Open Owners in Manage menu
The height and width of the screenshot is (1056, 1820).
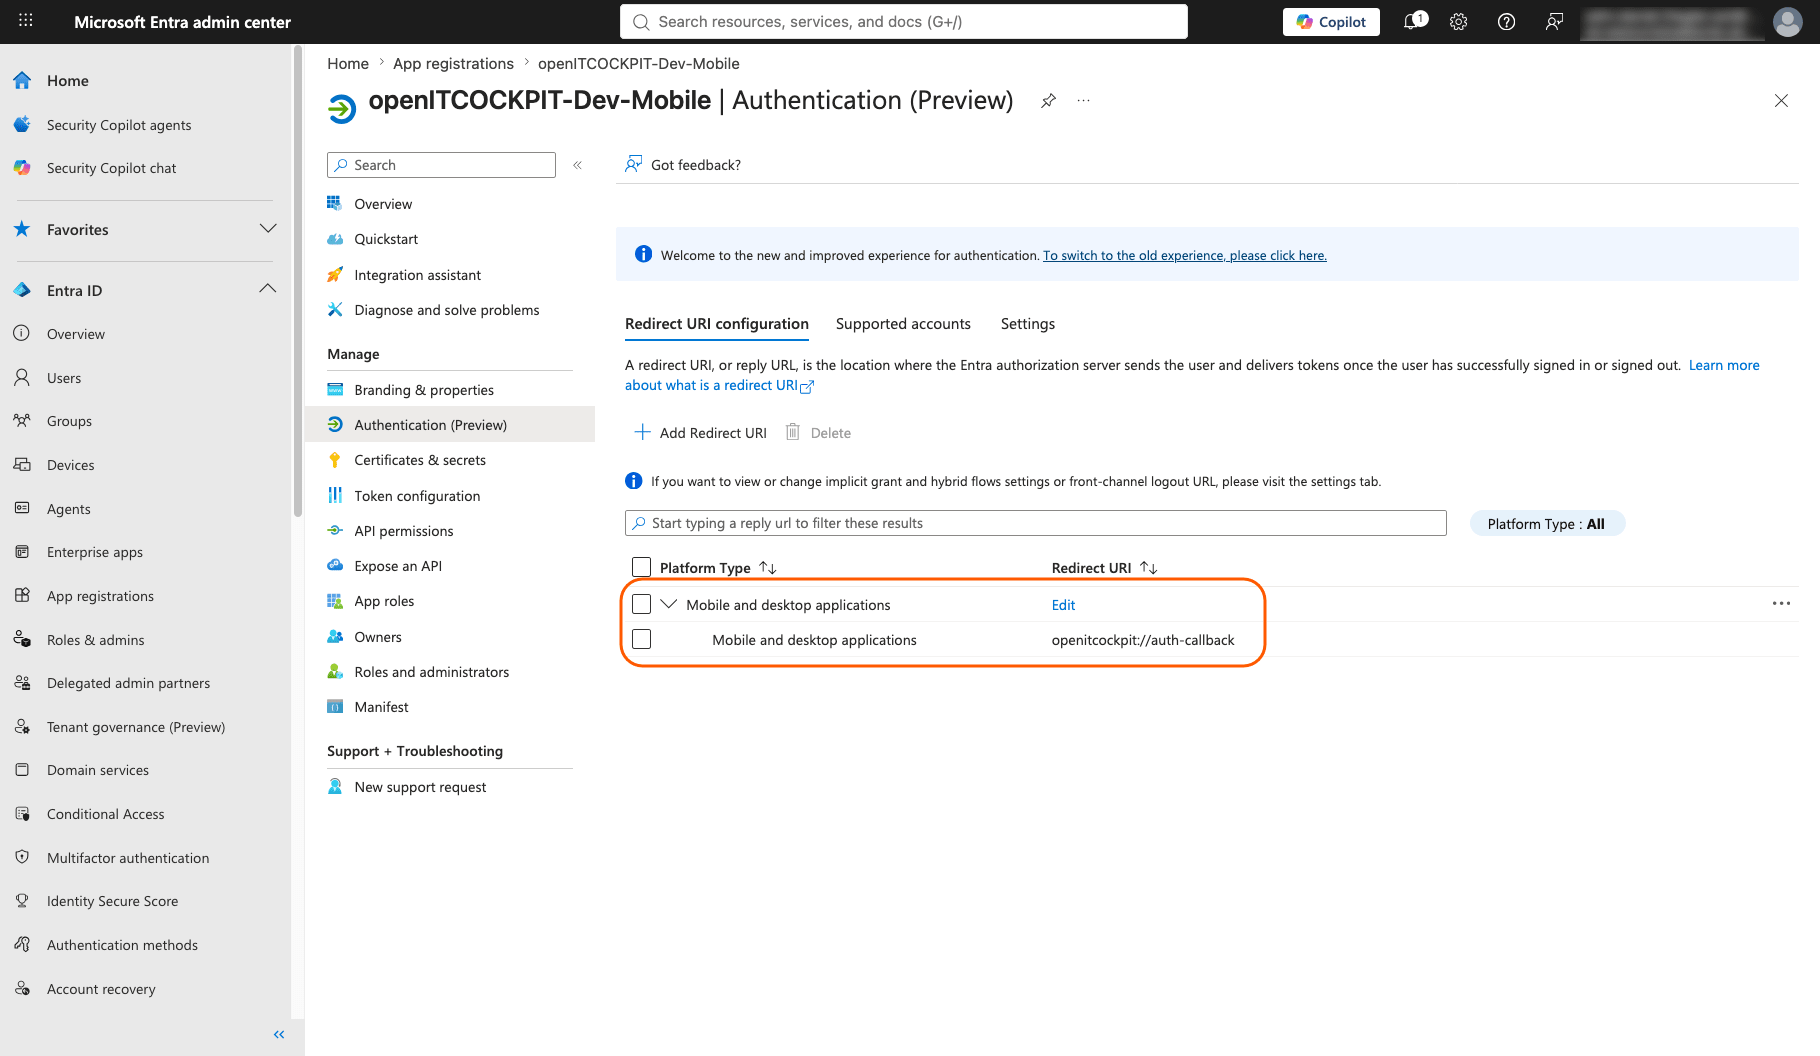(378, 637)
